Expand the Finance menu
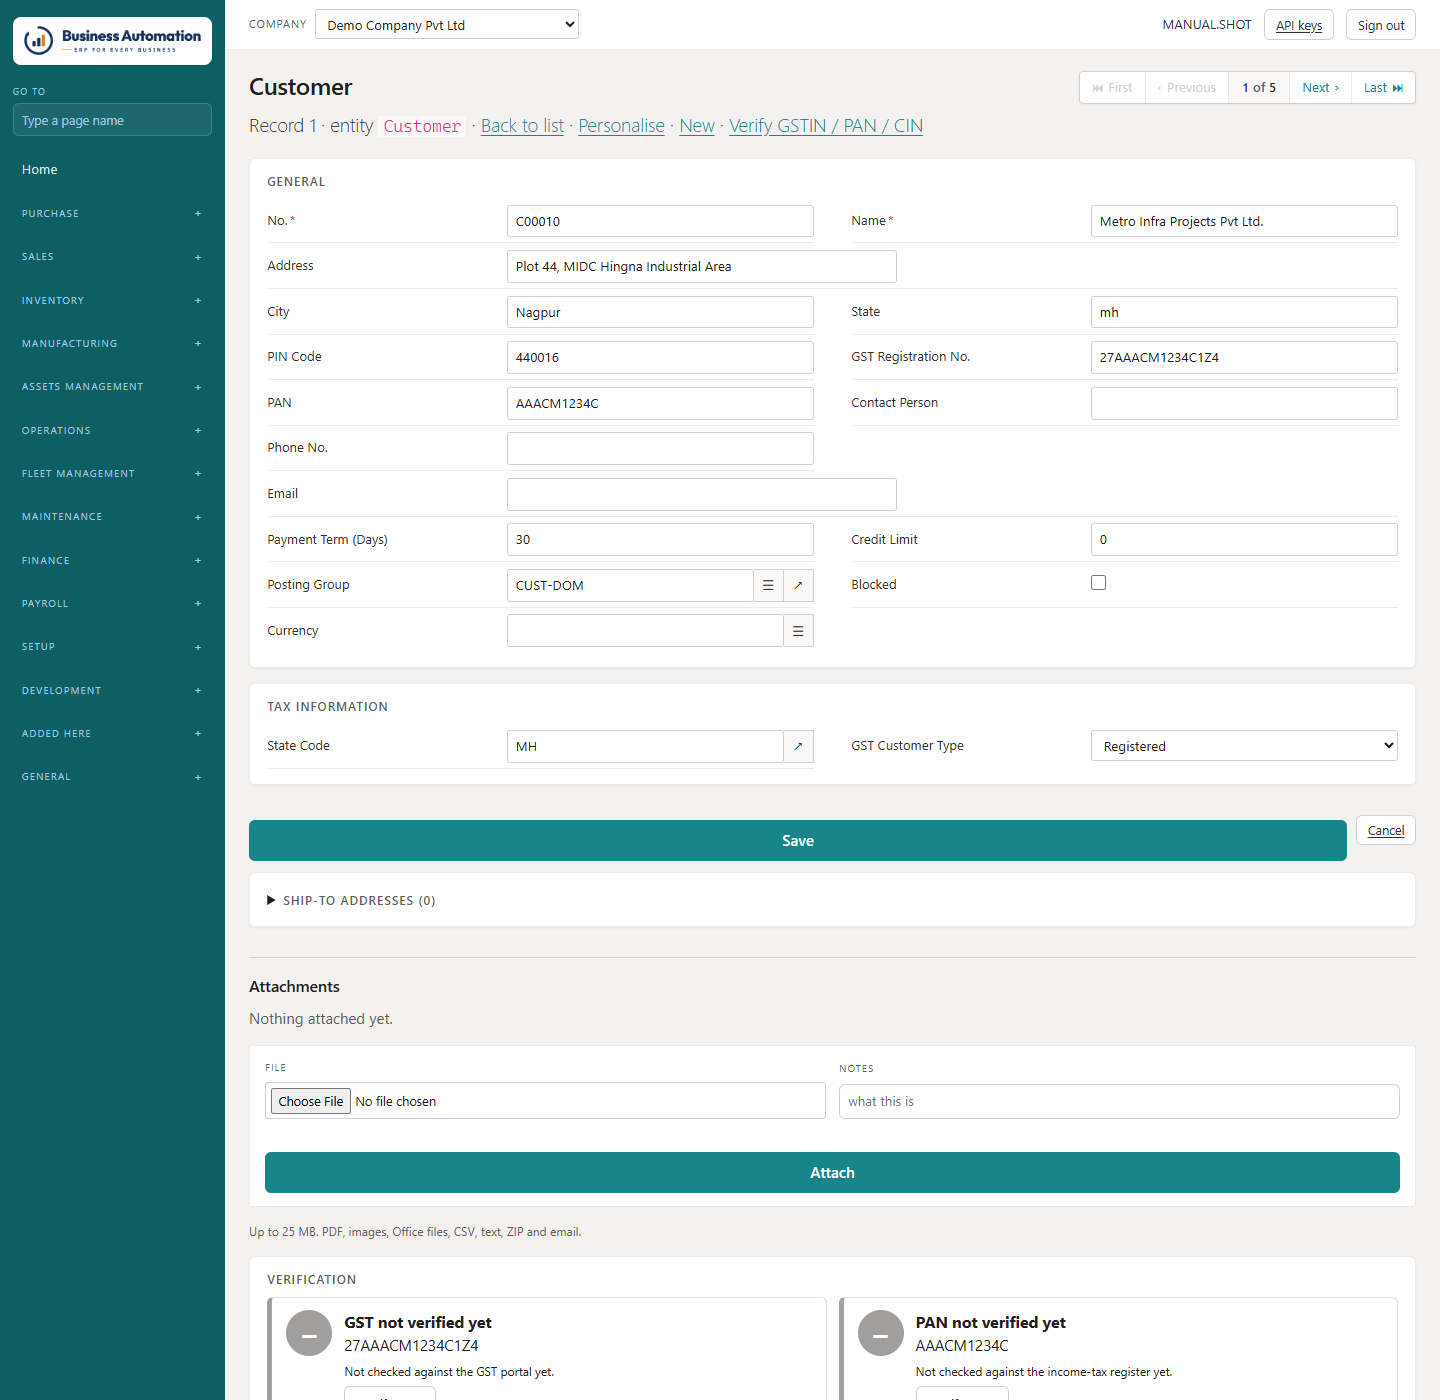The height and width of the screenshot is (1400, 1440). pos(112,561)
